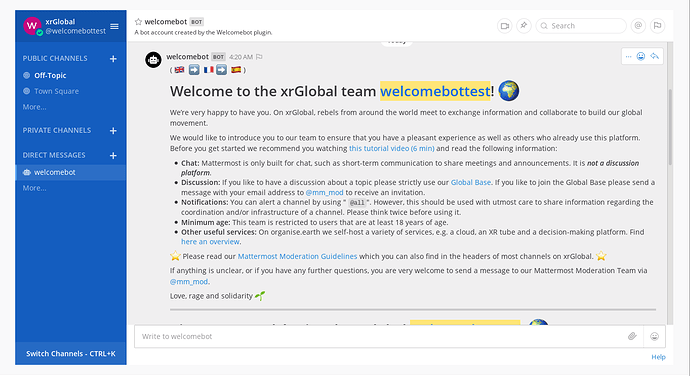Focus the Search field
This screenshot has width=690, height=376.
(x=581, y=26)
